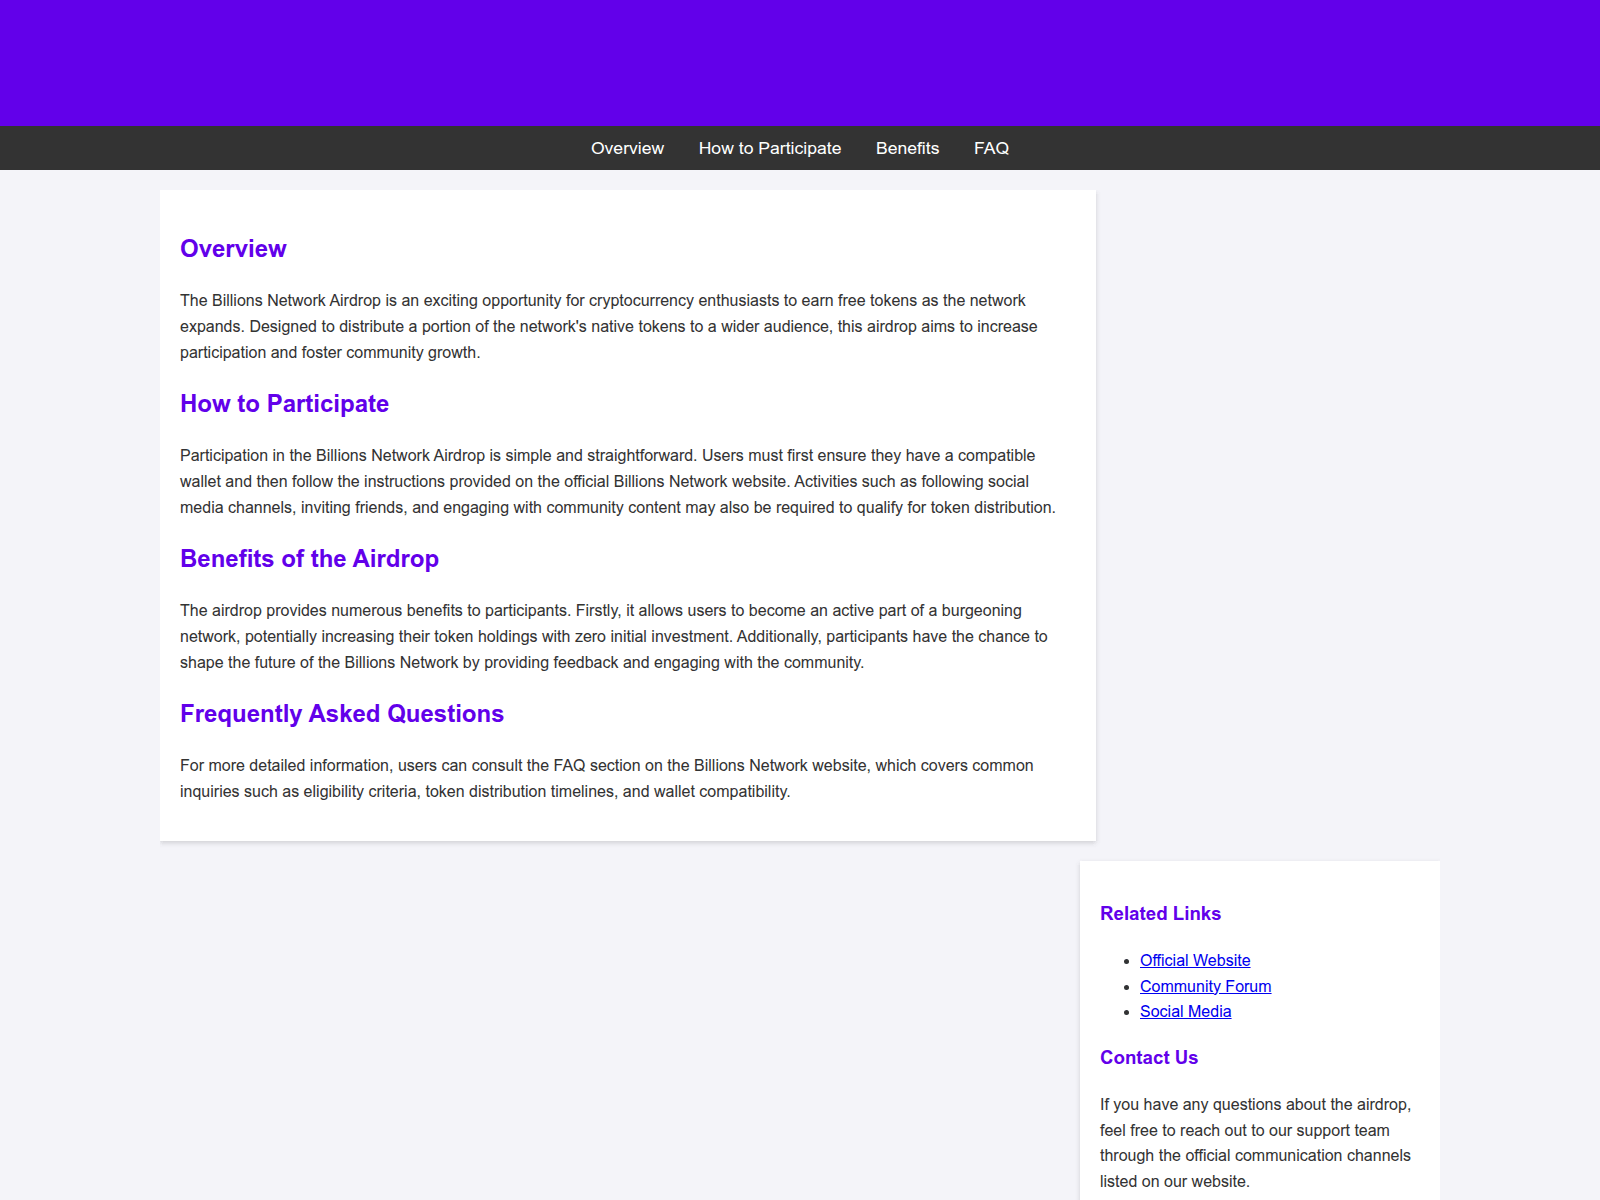The image size is (1600, 1200).
Task: Click the purple Overview section heading
Action: click(233, 249)
